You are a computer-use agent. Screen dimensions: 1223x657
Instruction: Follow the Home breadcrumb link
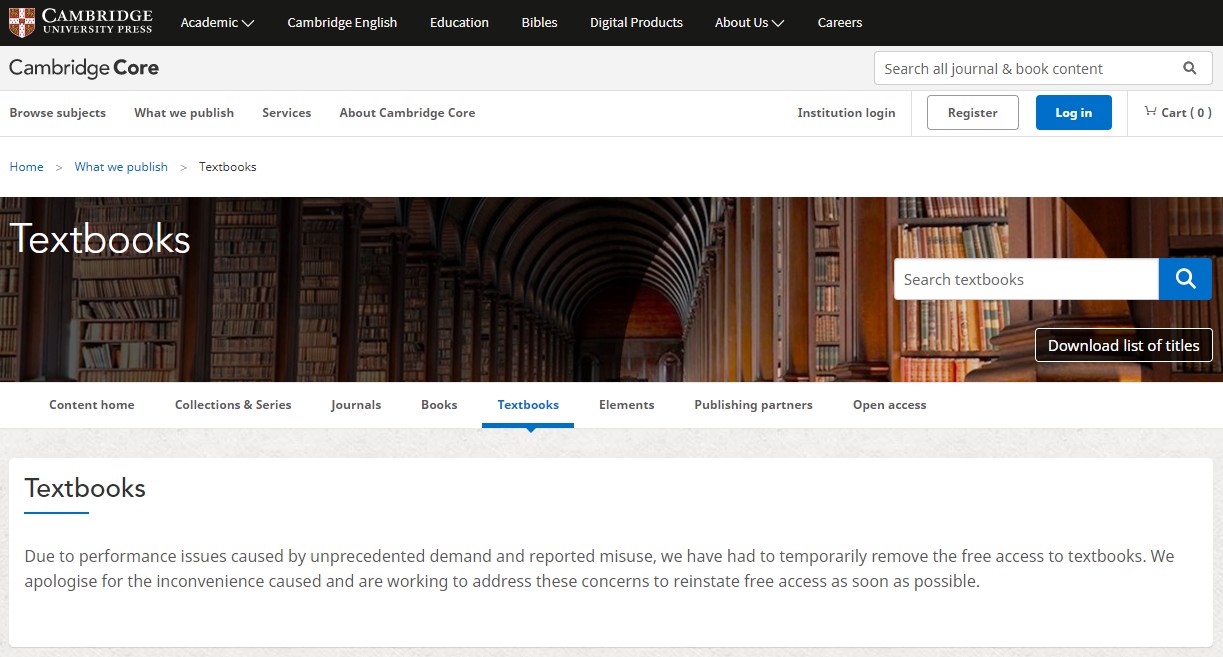26,167
